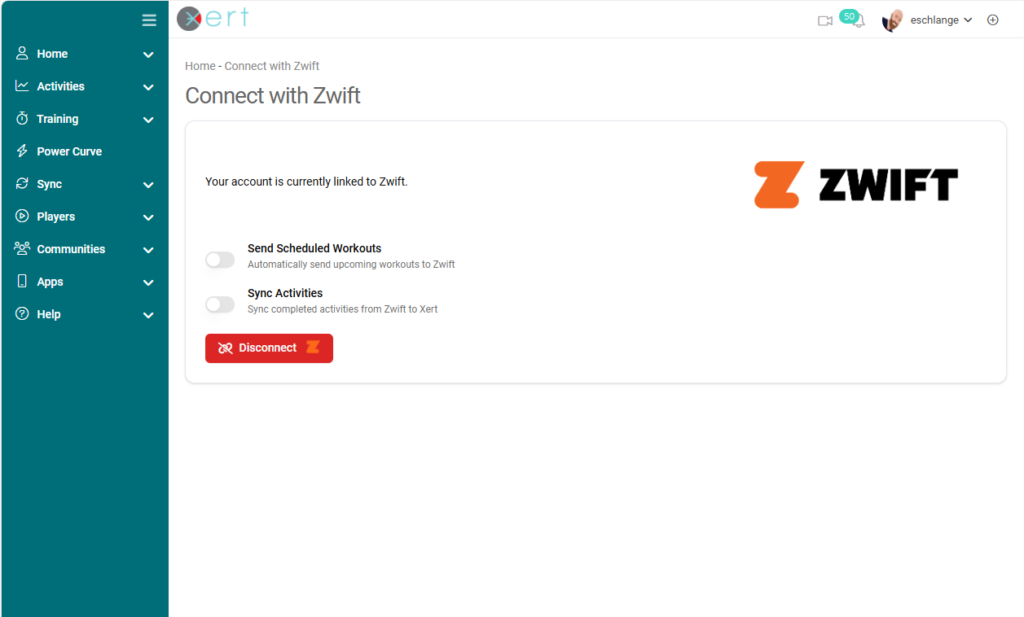The height and width of the screenshot is (617, 1024).
Task: Click the eschlange profile avatar
Action: pos(892,20)
